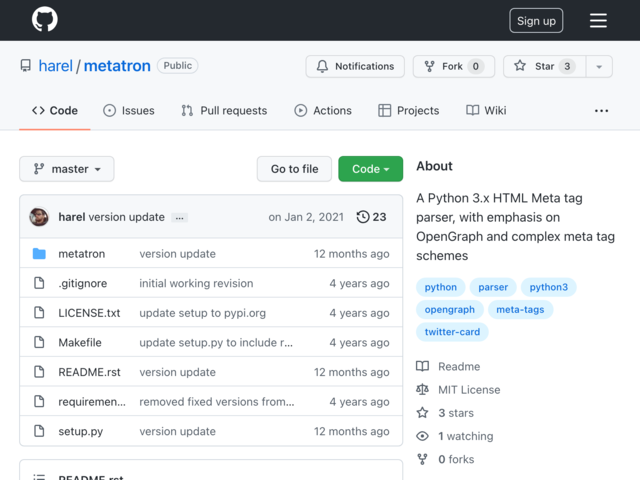The image size is (640, 480).
Task: Go to the Projects tab
Action: click(x=409, y=111)
